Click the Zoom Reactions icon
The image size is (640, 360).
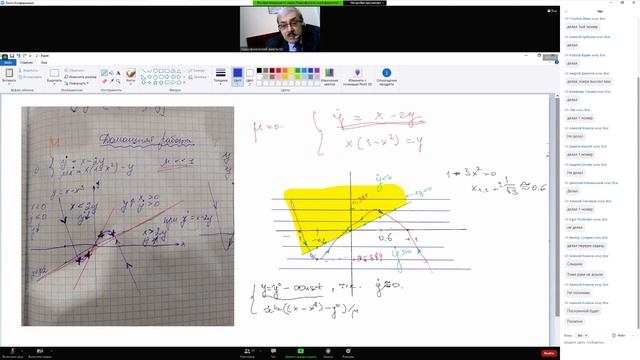click(348, 351)
